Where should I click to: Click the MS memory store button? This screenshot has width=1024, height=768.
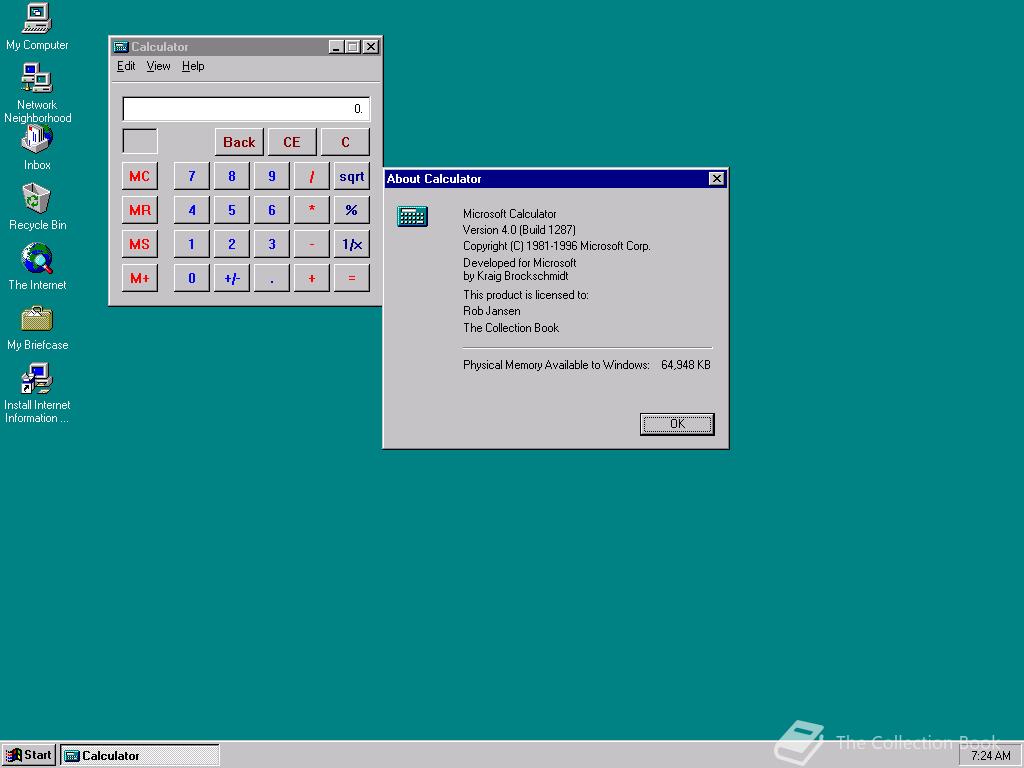(x=140, y=244)
